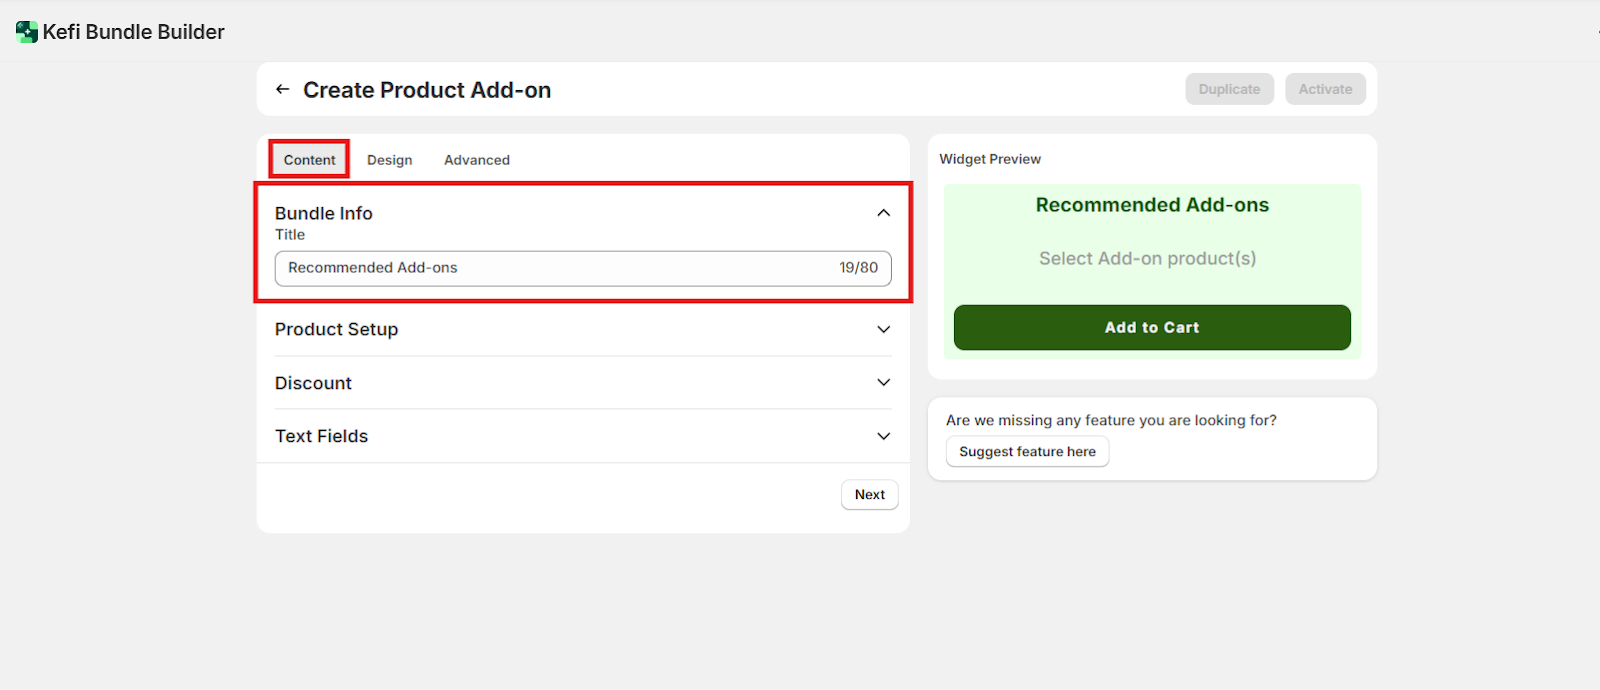
Task: Click the Text Fields section label
Action: (321, 436)
